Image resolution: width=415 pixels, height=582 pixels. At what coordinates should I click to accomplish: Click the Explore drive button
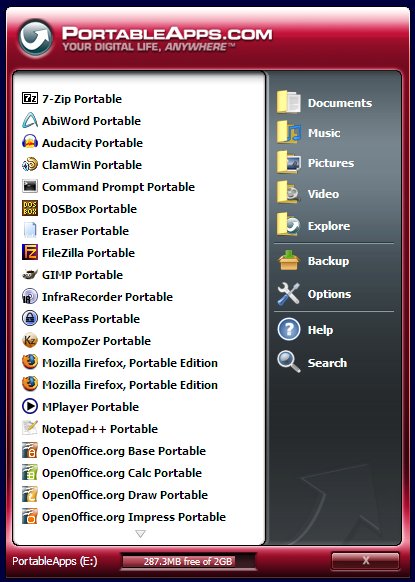point(313,226)
